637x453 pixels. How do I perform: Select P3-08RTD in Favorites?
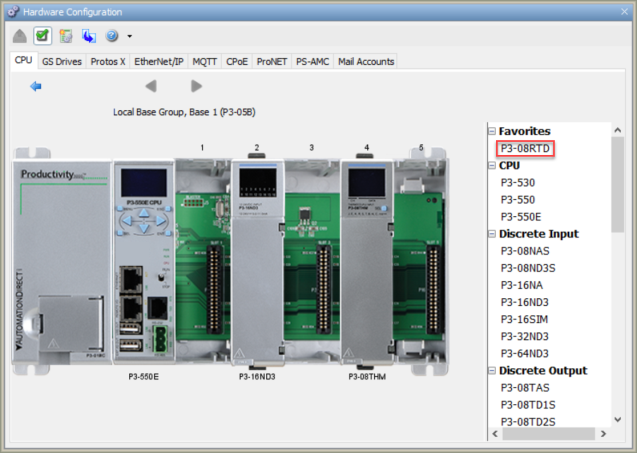pos(526,149)
